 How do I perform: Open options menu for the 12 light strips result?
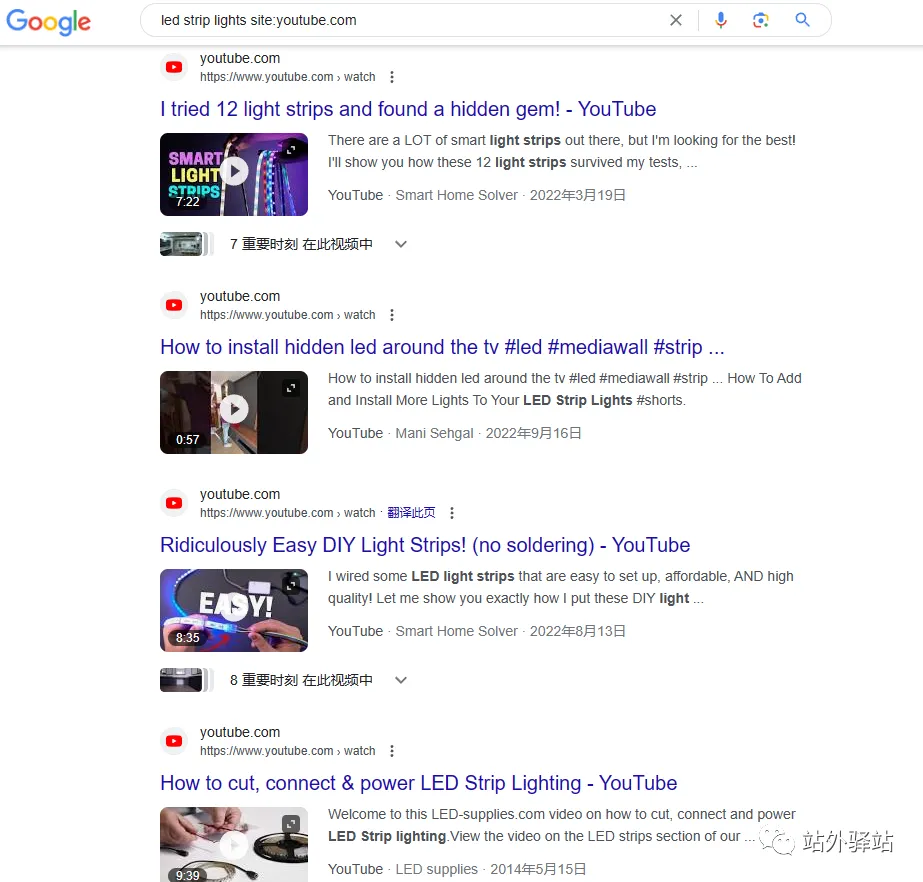pos(392,77)
